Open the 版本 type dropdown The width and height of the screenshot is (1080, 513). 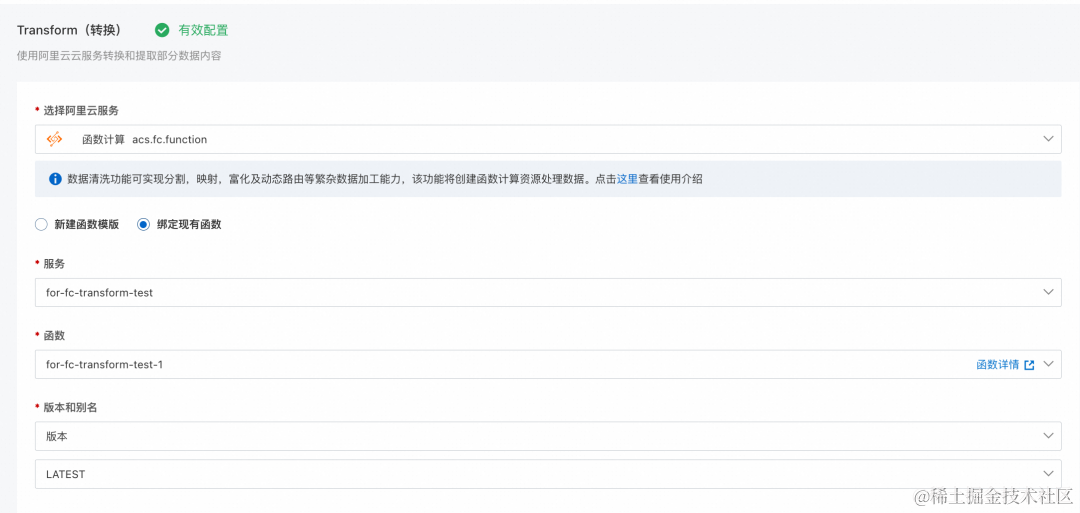(548, 437)
